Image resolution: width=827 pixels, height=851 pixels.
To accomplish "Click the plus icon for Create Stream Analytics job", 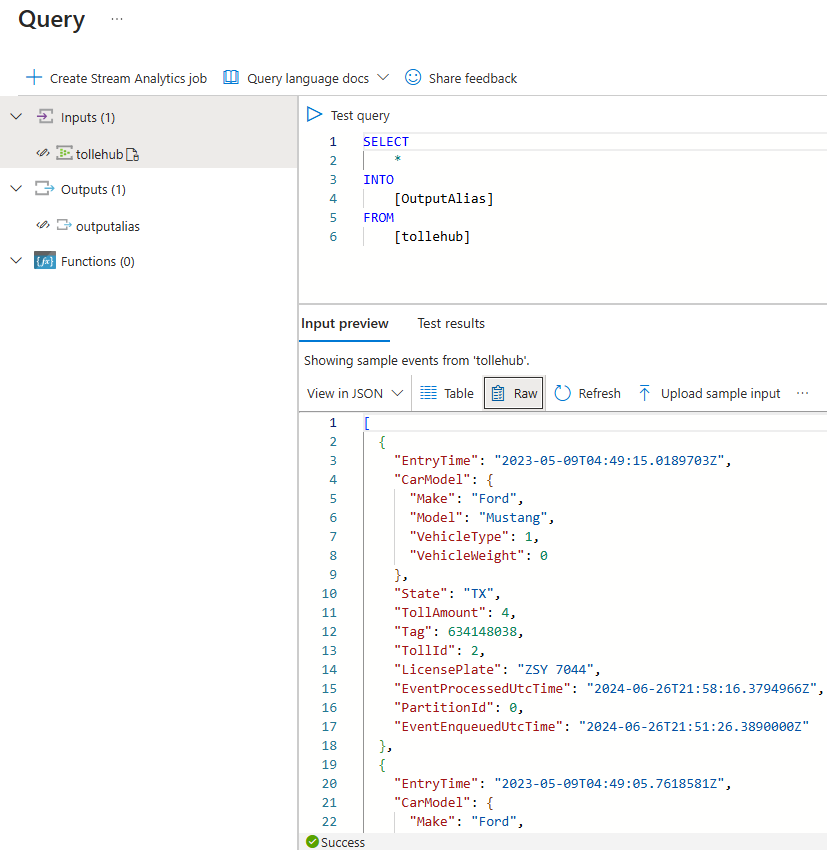I will (34, 78).
